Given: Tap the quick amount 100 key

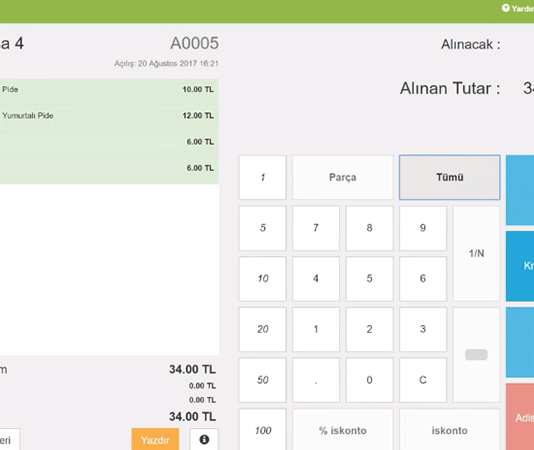Looking at the screenshot, I should (263, 430).
